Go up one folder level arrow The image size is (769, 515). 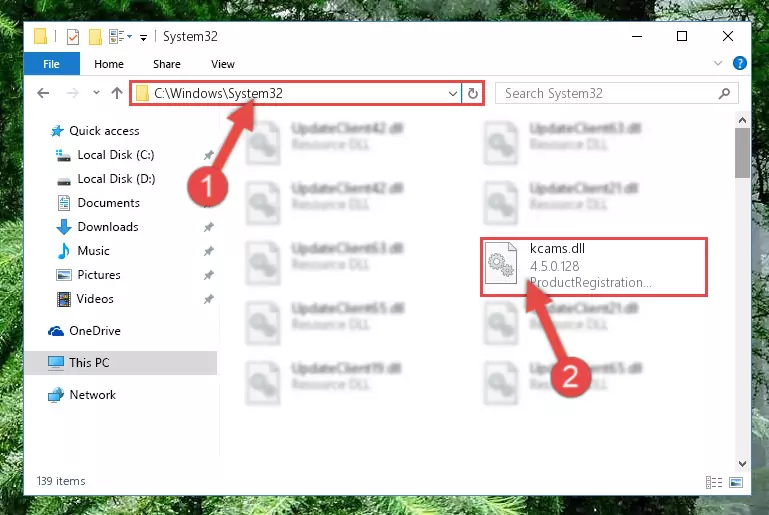coord(117,93)
